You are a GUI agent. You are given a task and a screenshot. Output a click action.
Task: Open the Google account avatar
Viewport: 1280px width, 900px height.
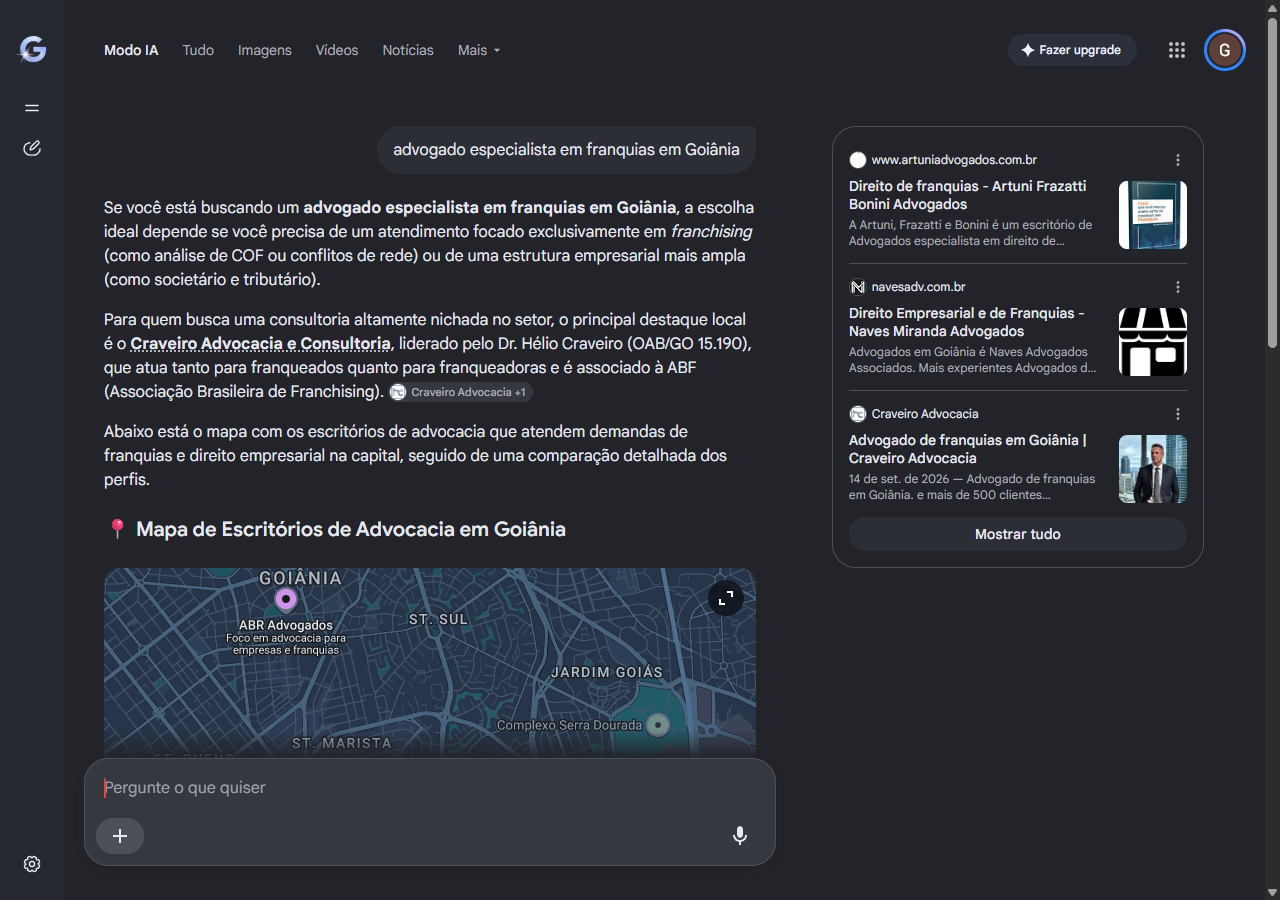[1225, 50]
